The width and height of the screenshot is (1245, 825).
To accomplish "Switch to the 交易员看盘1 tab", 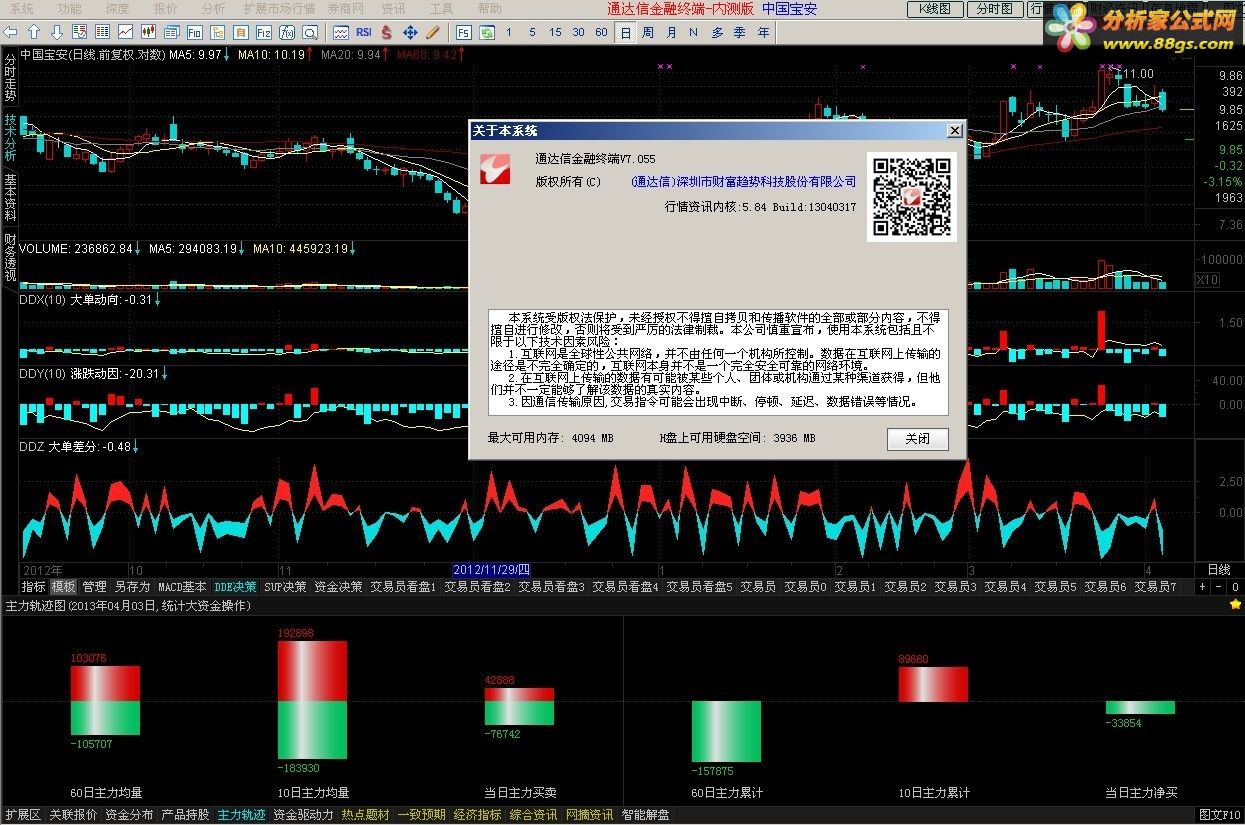I will click(x=403, y=587).
